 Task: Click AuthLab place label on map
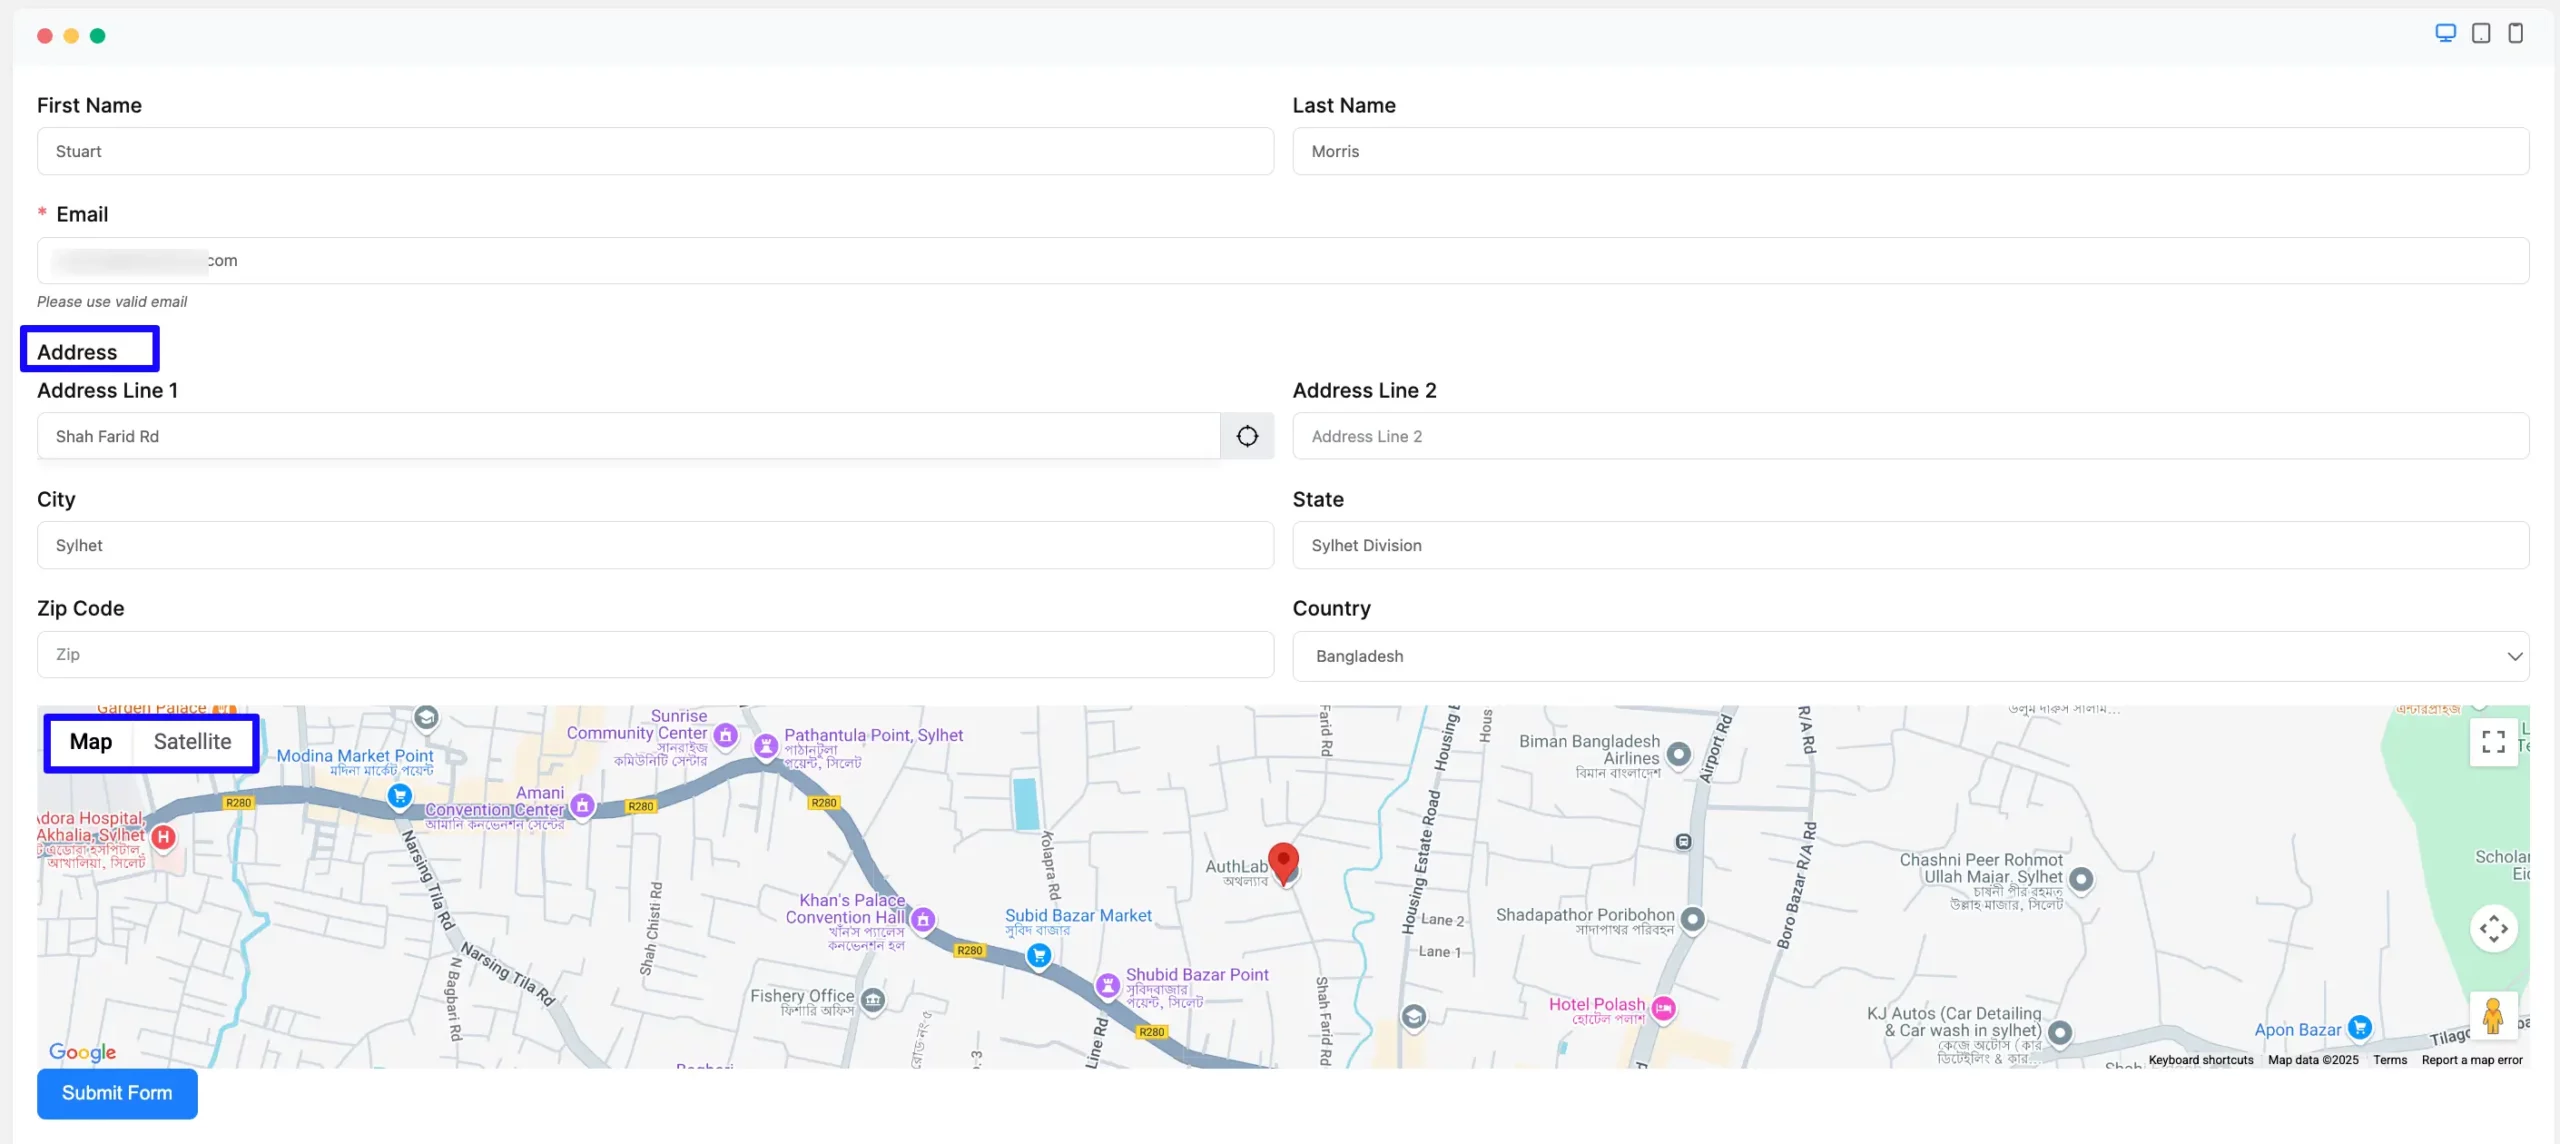(1236, 867)
